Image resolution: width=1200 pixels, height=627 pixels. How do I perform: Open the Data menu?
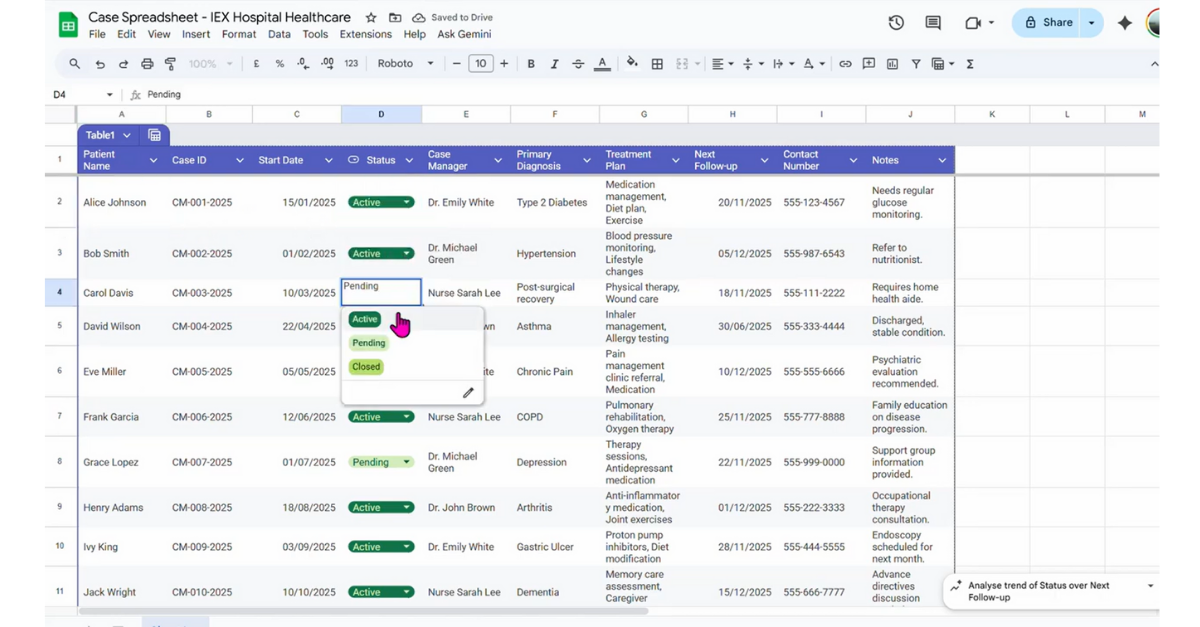pos(279,33)
